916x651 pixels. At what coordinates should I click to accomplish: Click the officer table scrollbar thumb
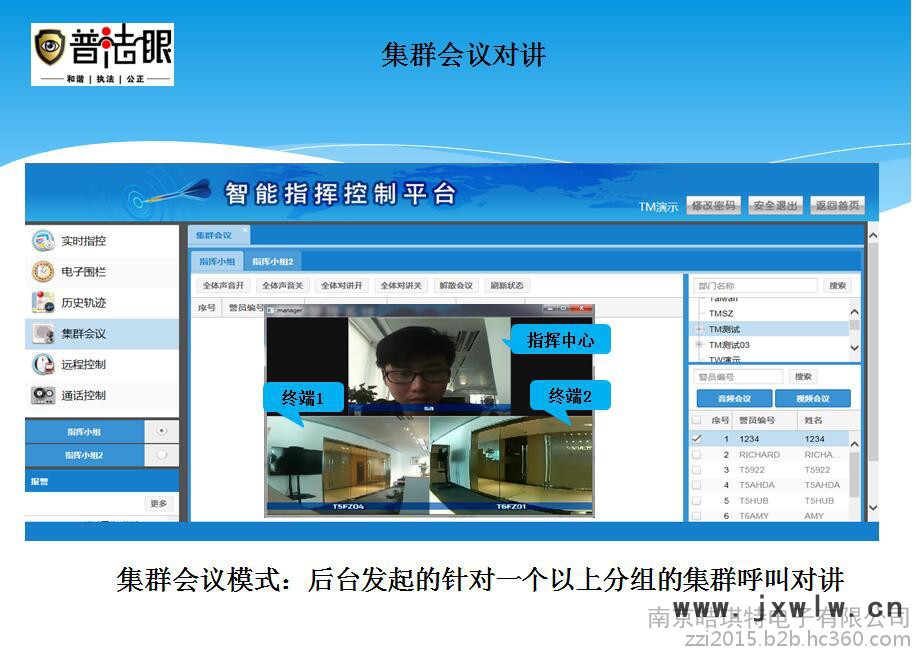(x=854, y=473)
